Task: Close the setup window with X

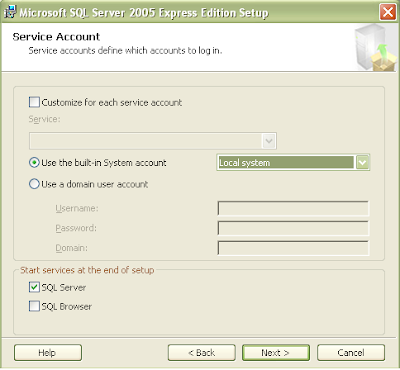Action: point(388,12)
